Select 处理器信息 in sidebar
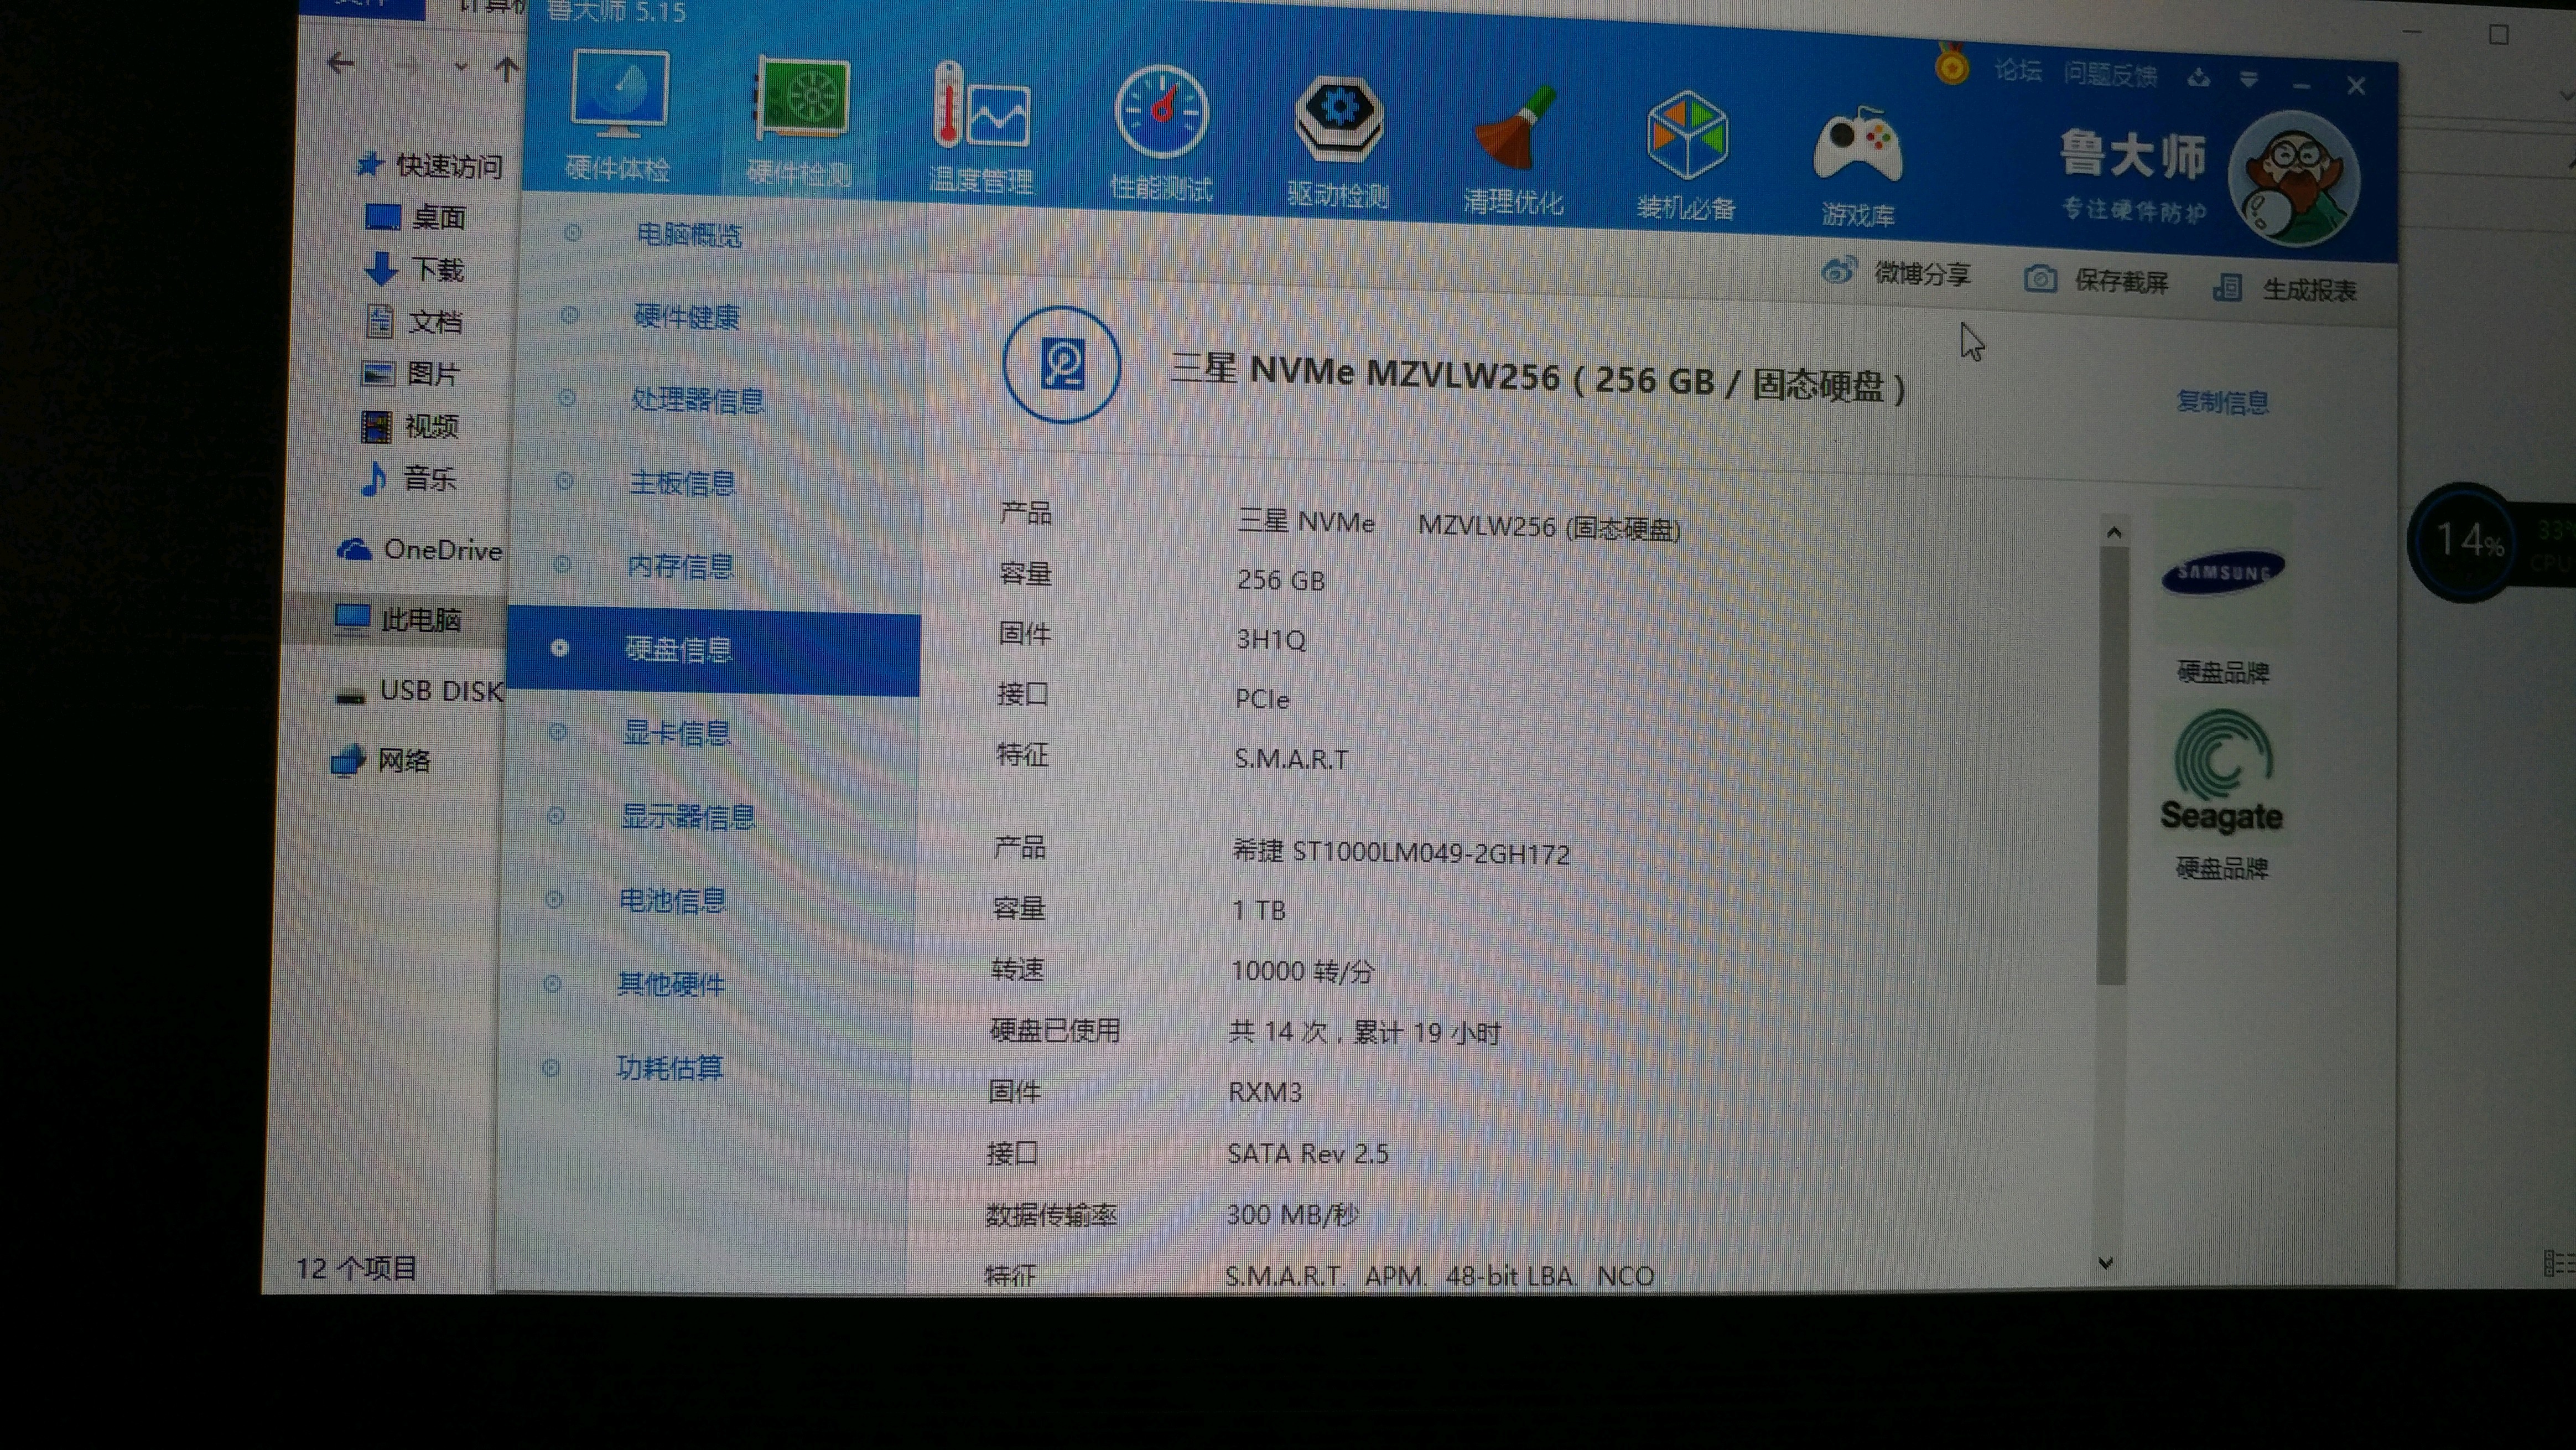Image resolution: width=2576 pixels, height=1450 pixels. (697, 400)
